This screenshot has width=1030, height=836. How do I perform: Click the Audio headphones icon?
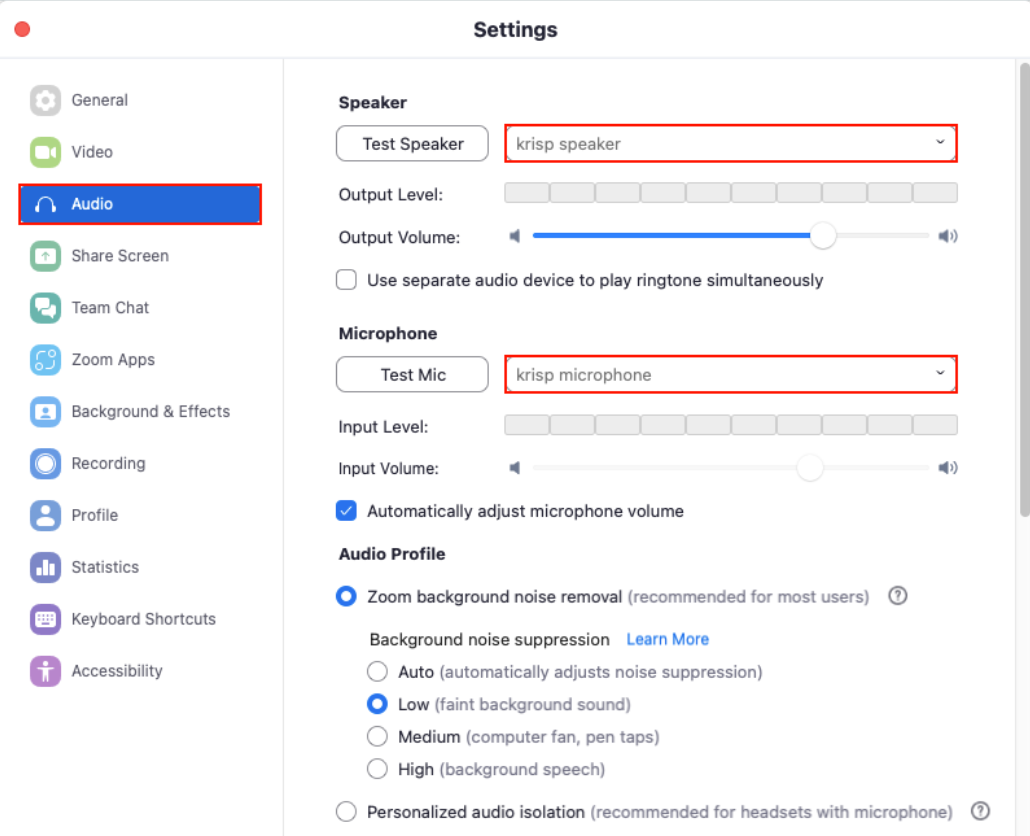pos(46,204)
